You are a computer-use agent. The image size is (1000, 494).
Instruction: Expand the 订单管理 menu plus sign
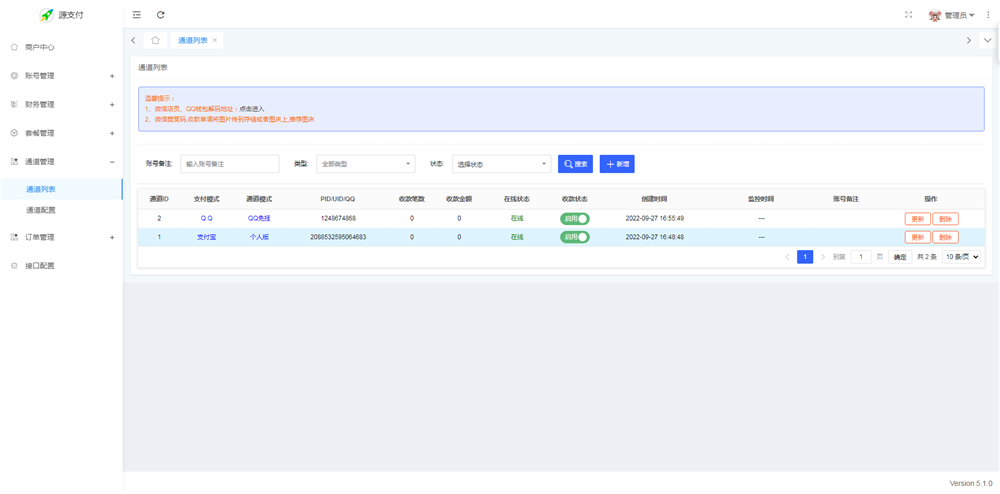pos(112,237)
